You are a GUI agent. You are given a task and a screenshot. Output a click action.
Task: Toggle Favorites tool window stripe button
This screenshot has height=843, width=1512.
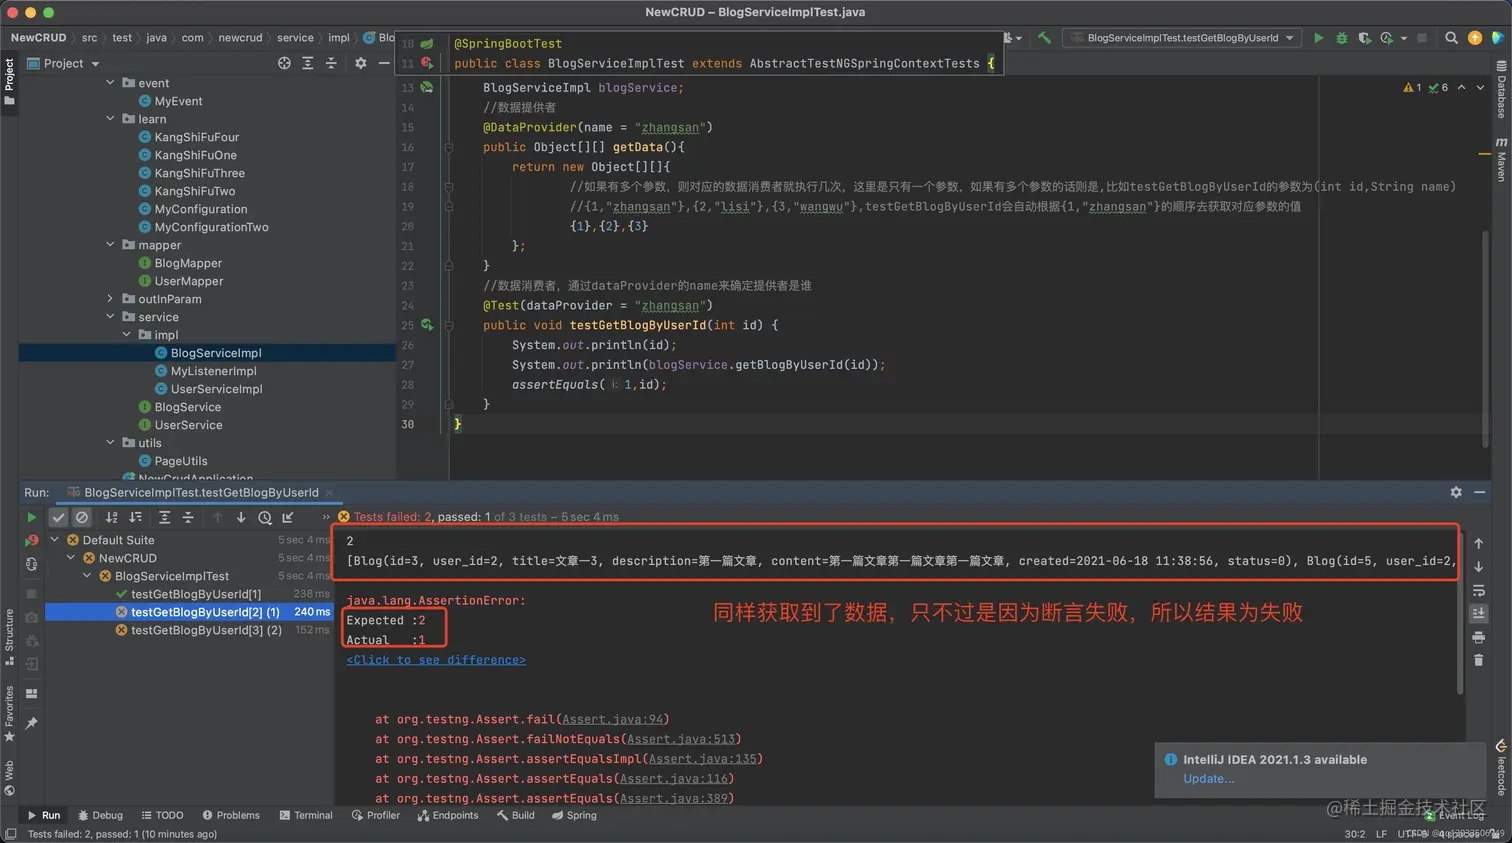click(9, 713)
